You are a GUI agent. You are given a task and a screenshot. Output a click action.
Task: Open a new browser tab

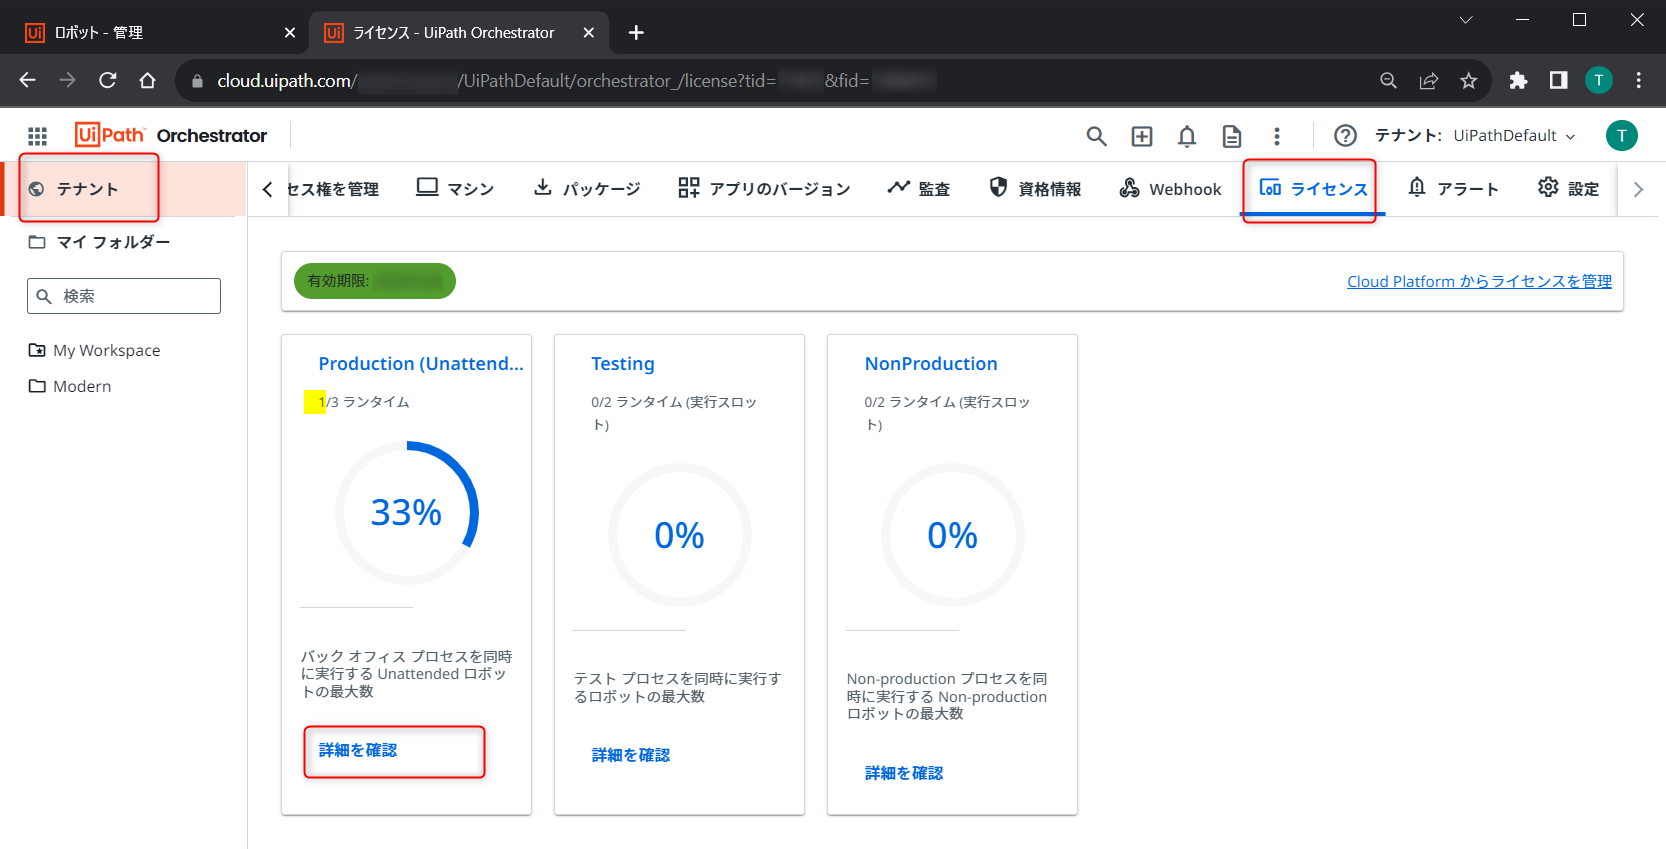coord(636,33)
